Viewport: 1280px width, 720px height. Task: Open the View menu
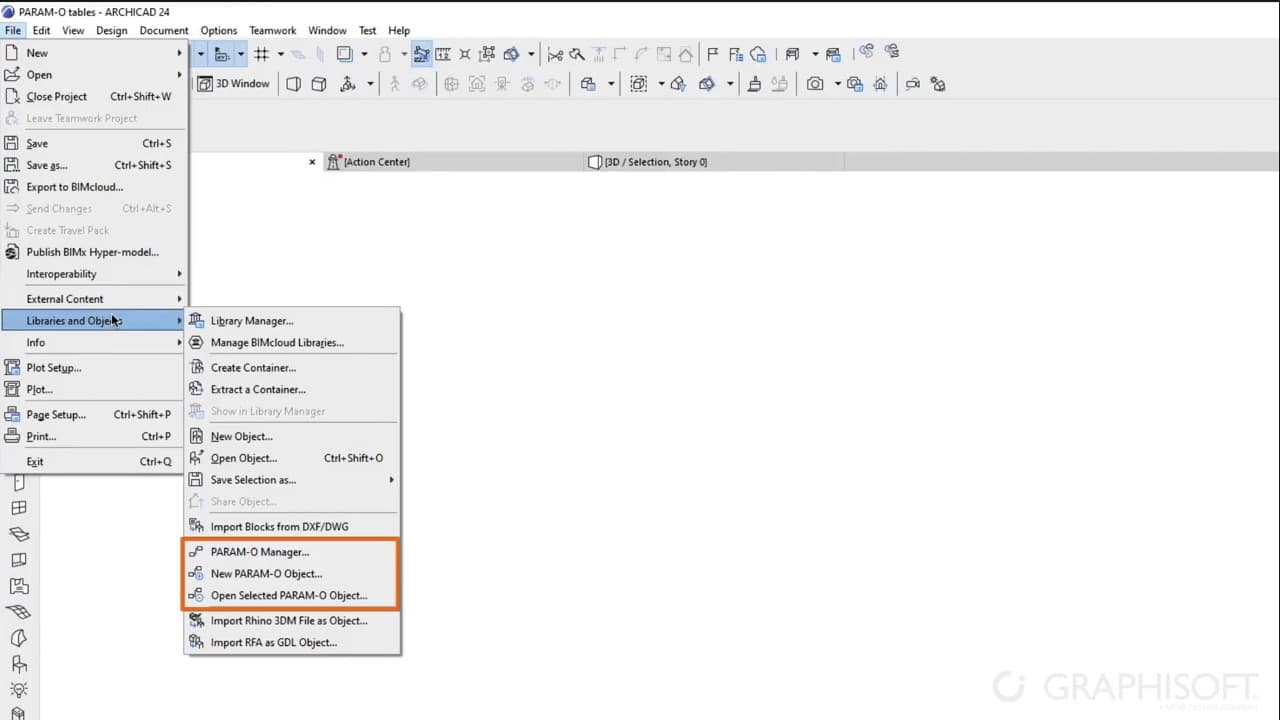pos(73,30)
